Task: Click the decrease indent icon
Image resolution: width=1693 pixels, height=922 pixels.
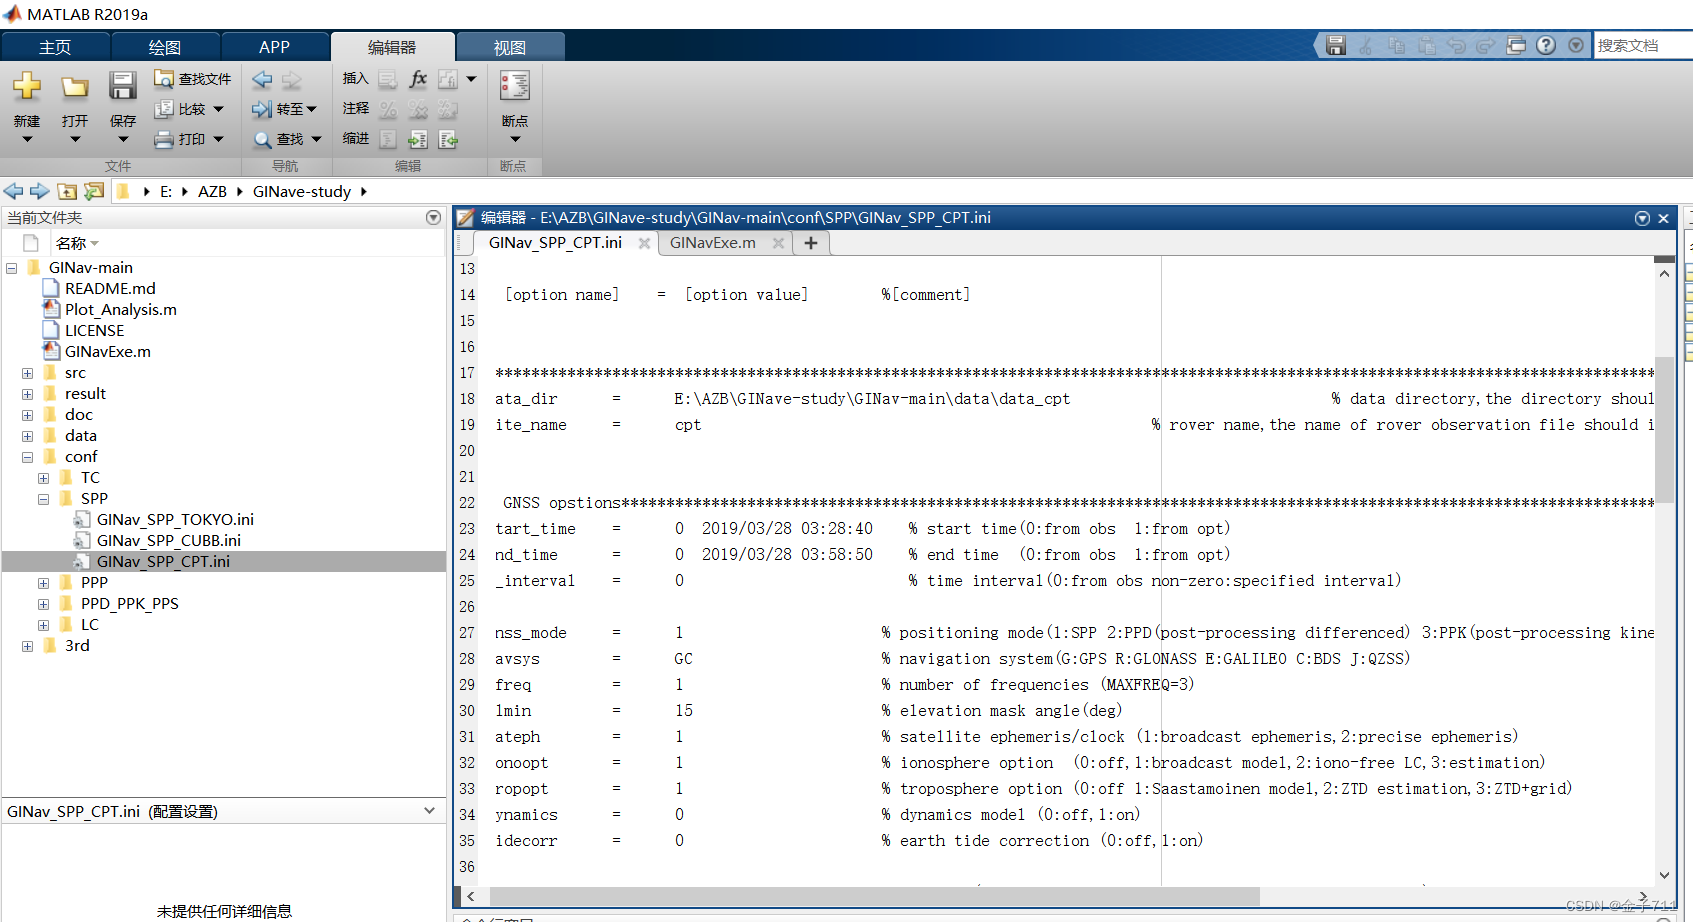Action: click(448, 140)
